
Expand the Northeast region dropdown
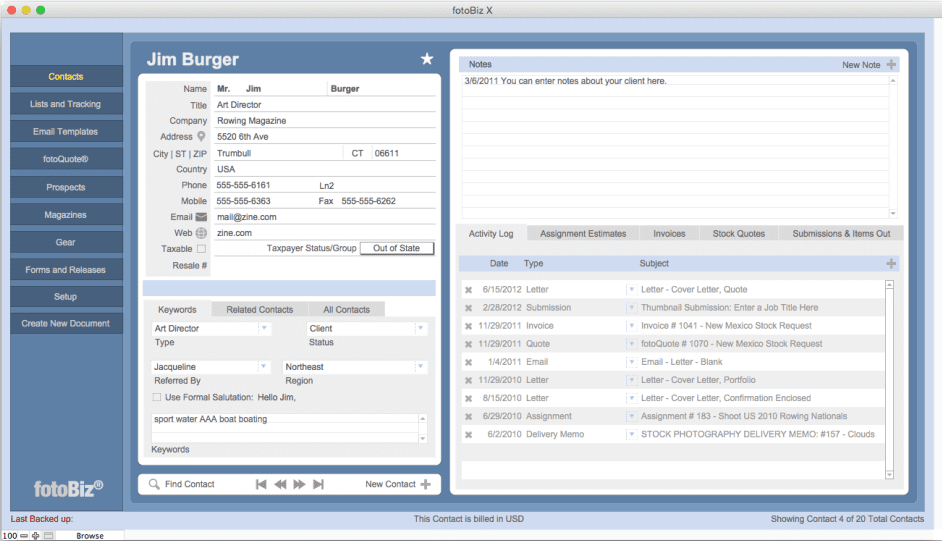coord(421,366)
